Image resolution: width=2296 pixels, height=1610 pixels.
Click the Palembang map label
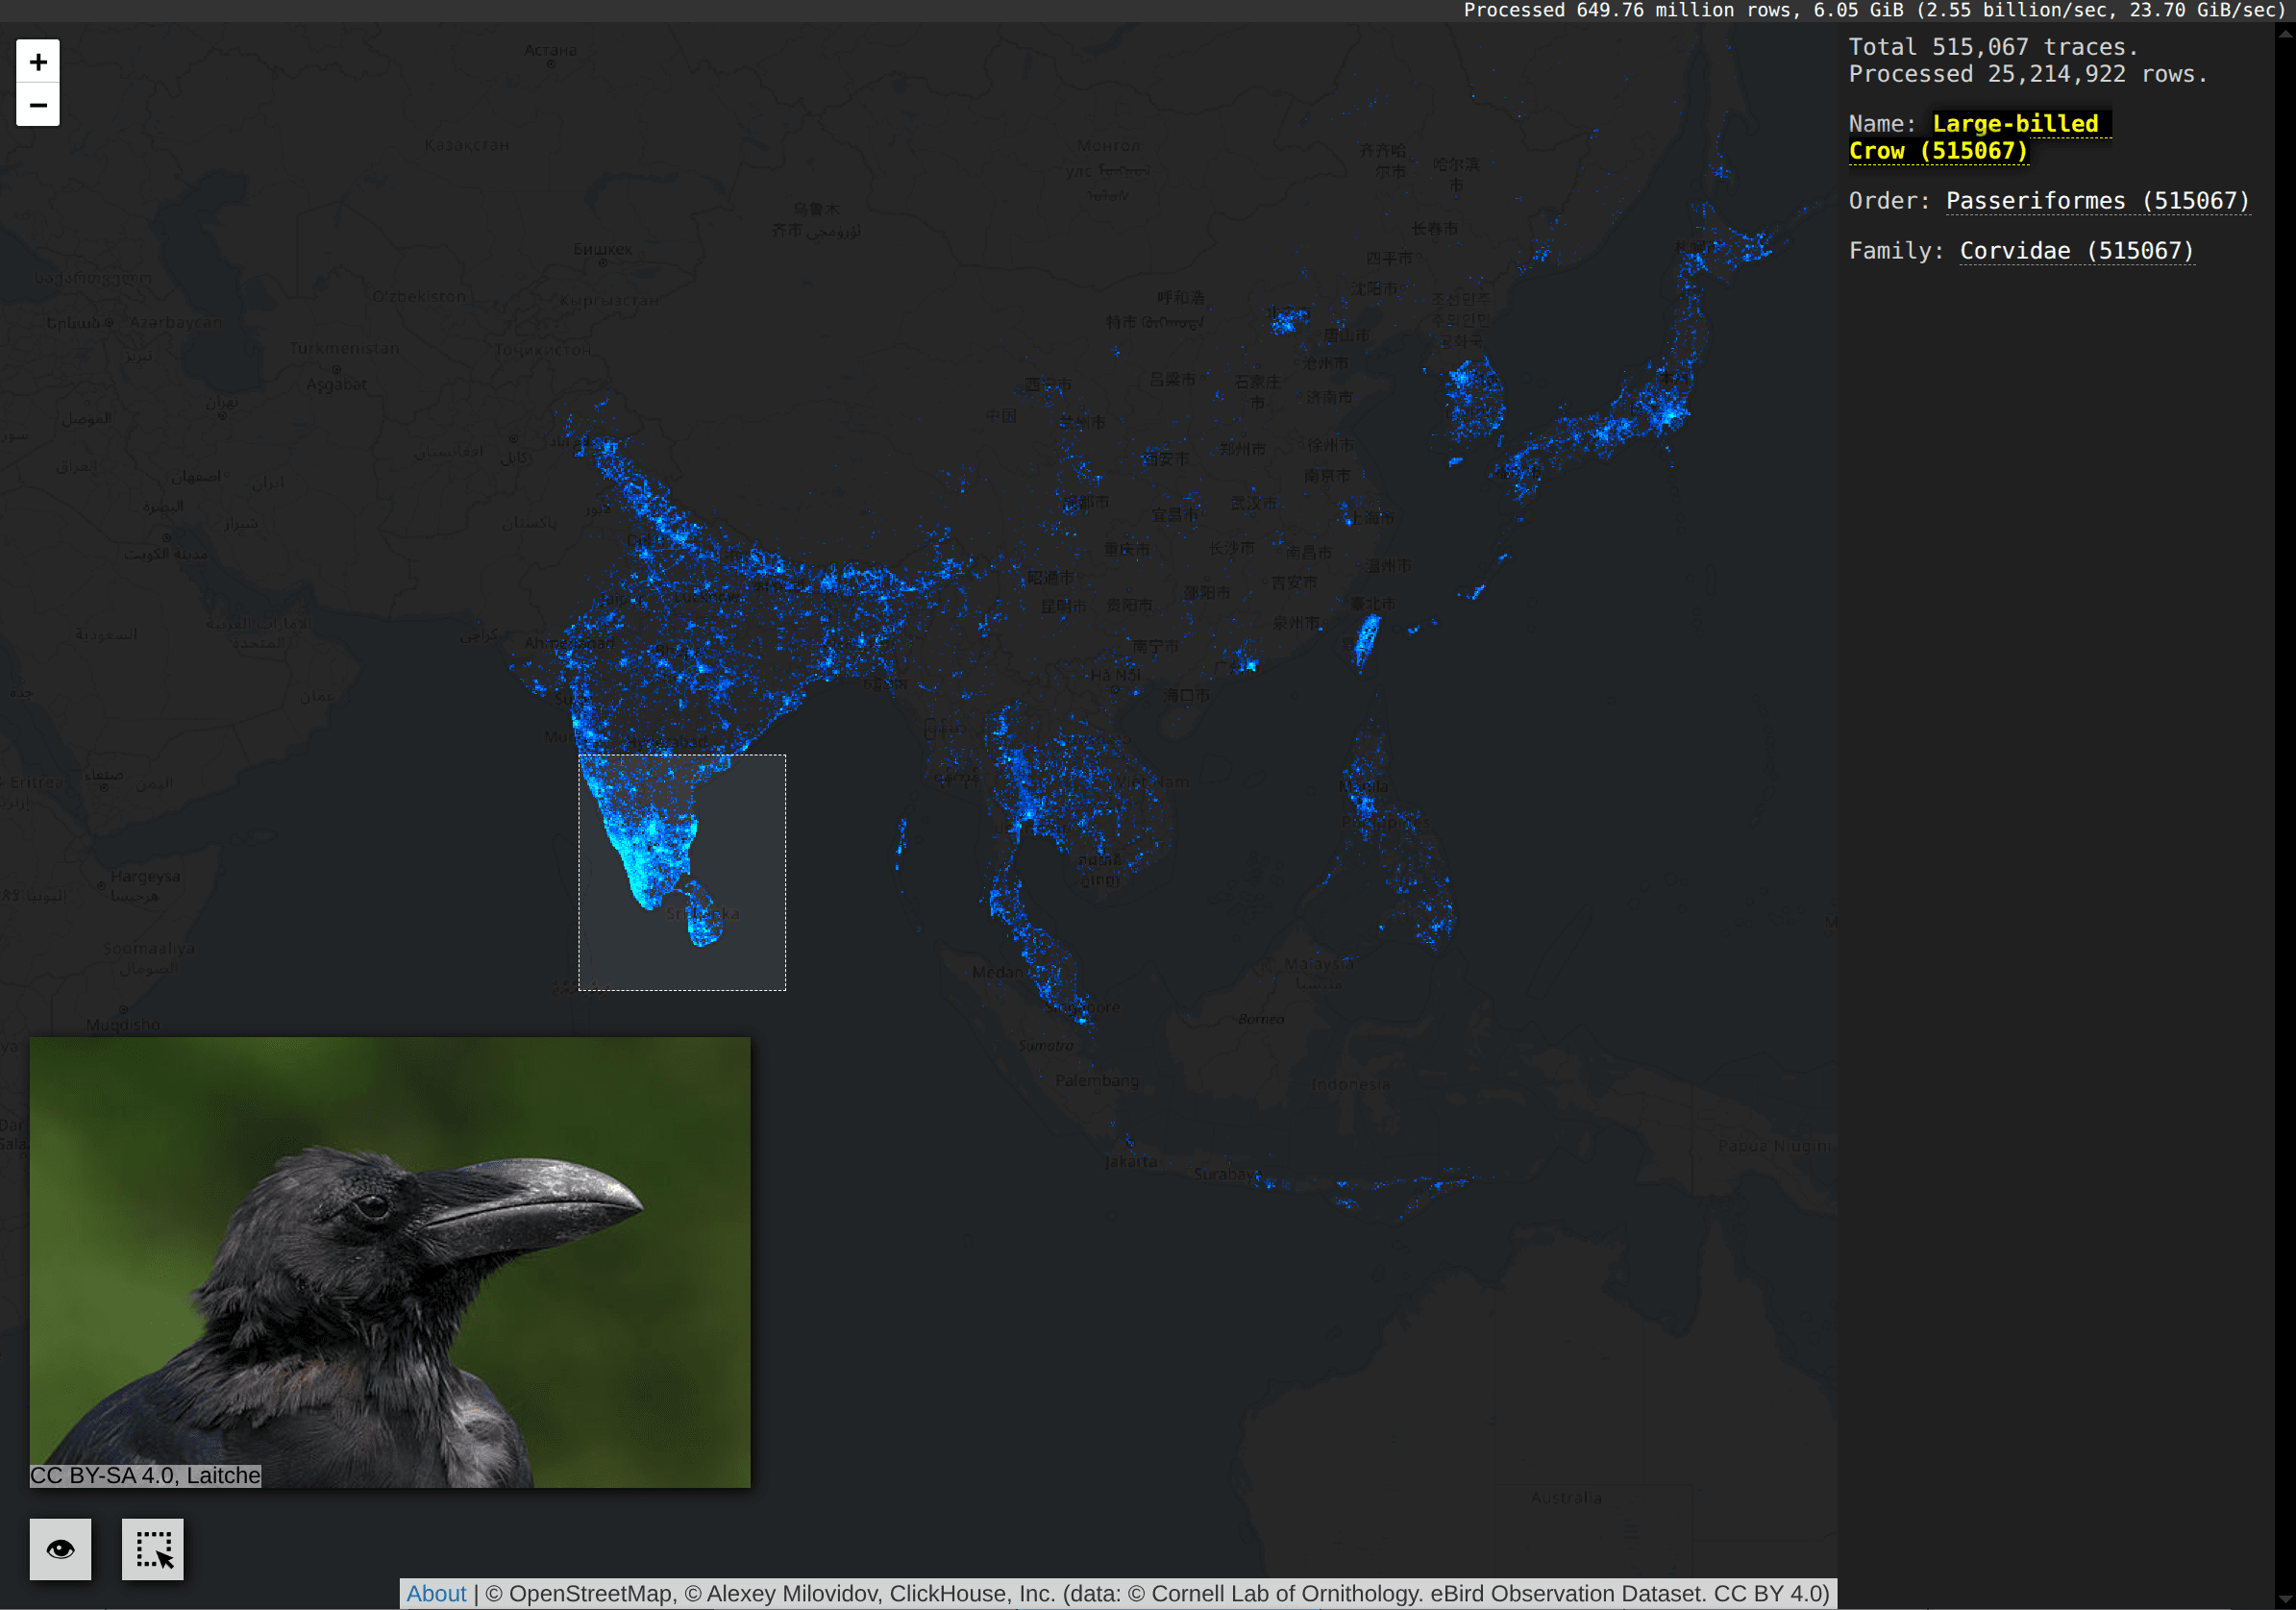[1096, 1080]
